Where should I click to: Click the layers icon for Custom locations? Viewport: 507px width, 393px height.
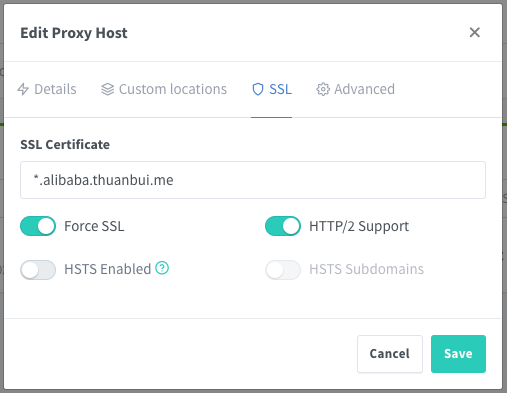click(108, 89)
